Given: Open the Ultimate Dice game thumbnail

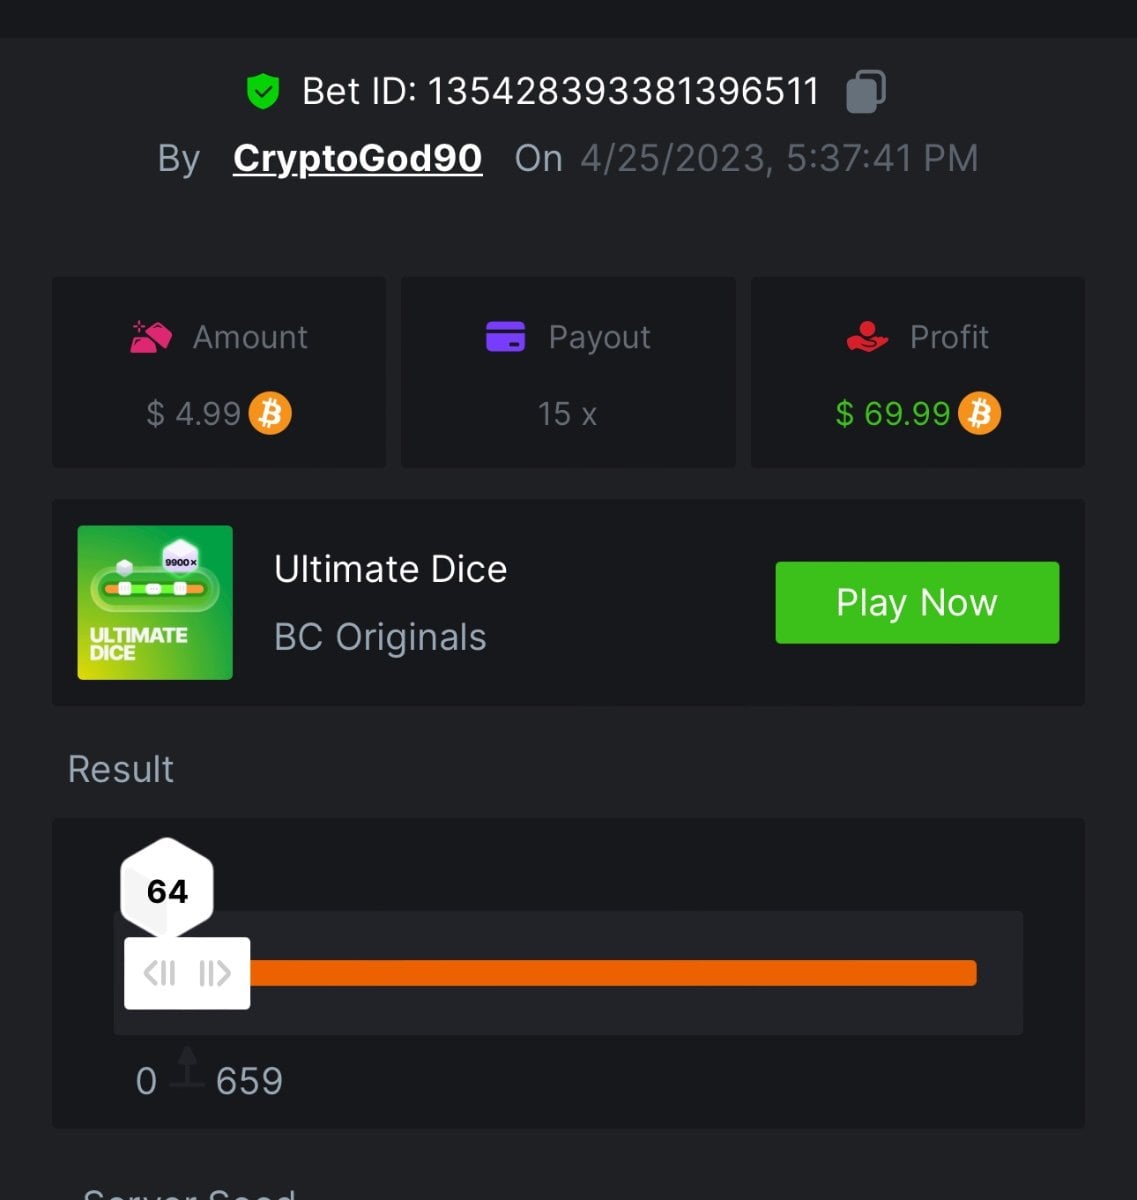Looking at the screenshot, I should 155,603.
